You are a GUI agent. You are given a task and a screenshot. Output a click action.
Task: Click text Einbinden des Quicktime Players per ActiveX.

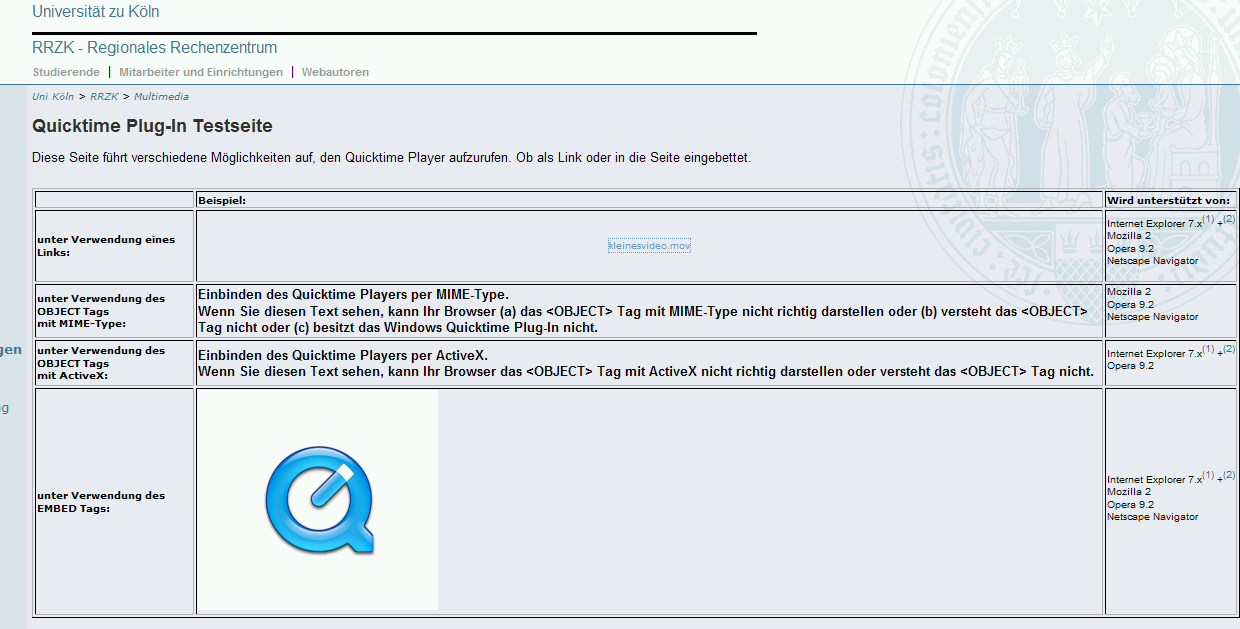(342, 355)
